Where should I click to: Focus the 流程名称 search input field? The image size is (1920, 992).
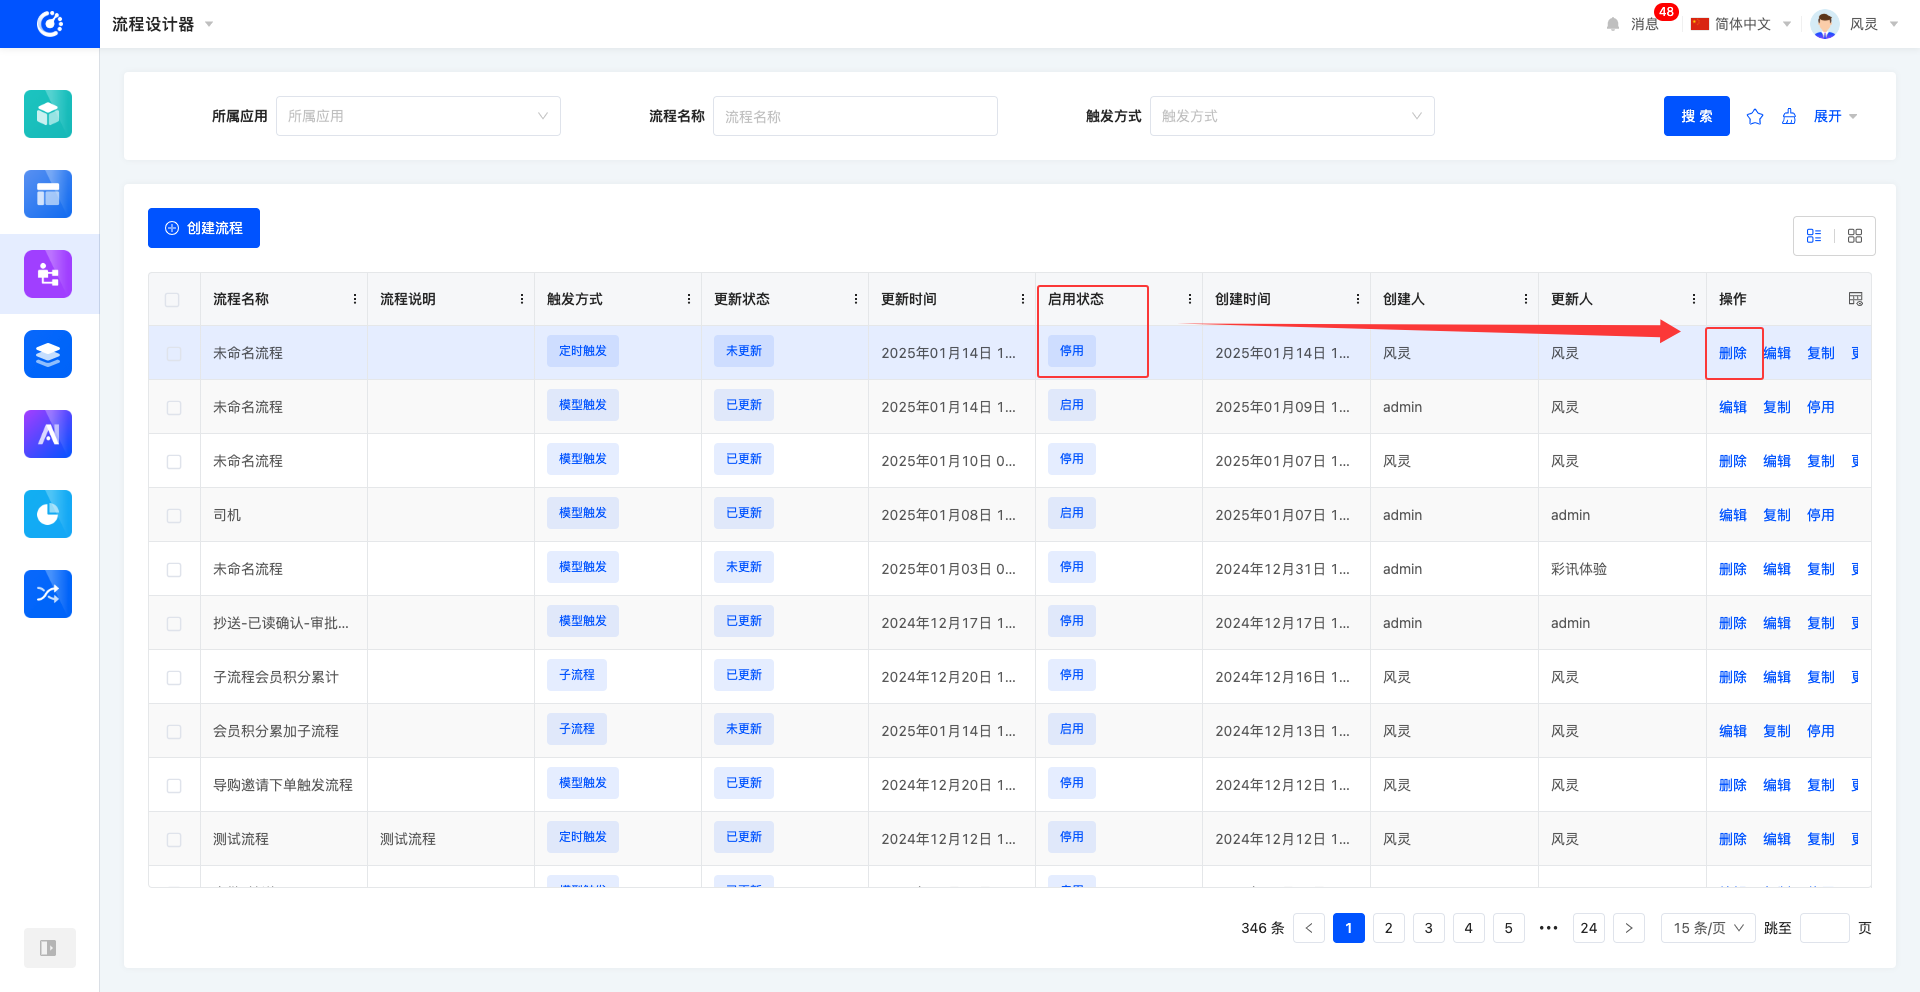point(854,116)
